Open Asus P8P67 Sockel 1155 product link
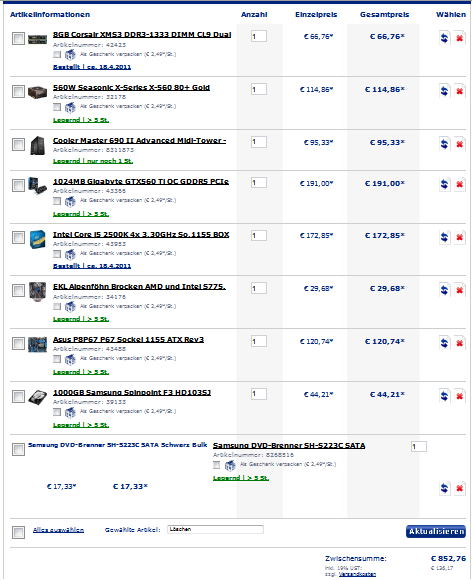The width and height of the screenshot is (472, 580). (128, 340)
